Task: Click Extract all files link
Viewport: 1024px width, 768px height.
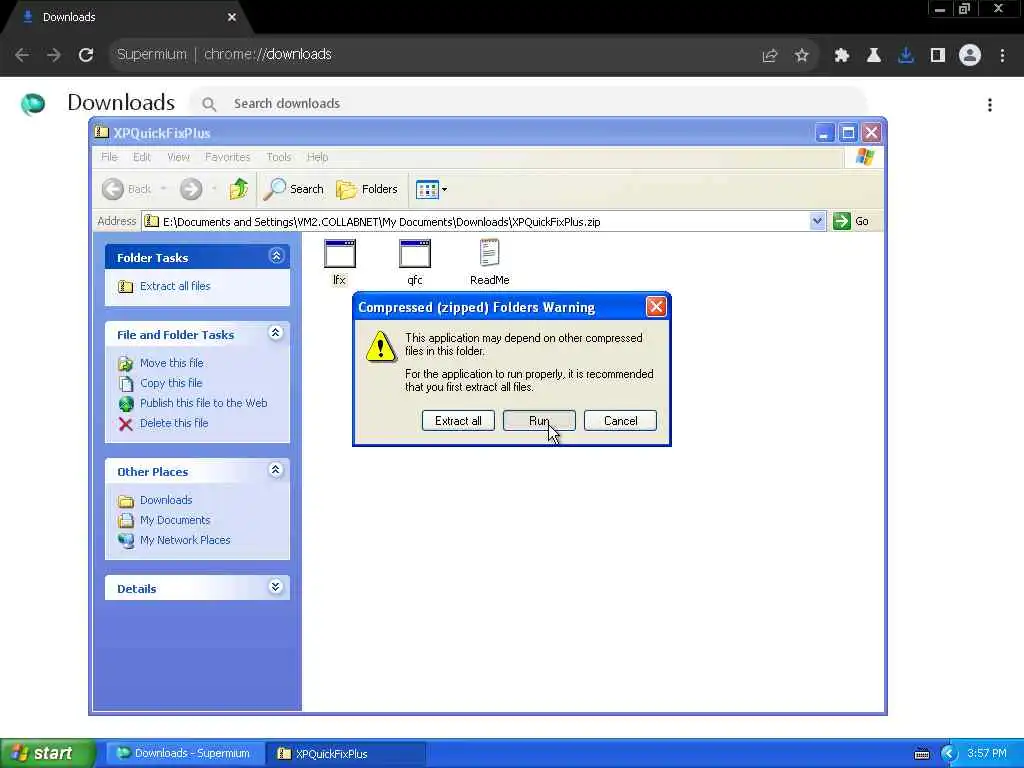Action: (x=175, y=286)
